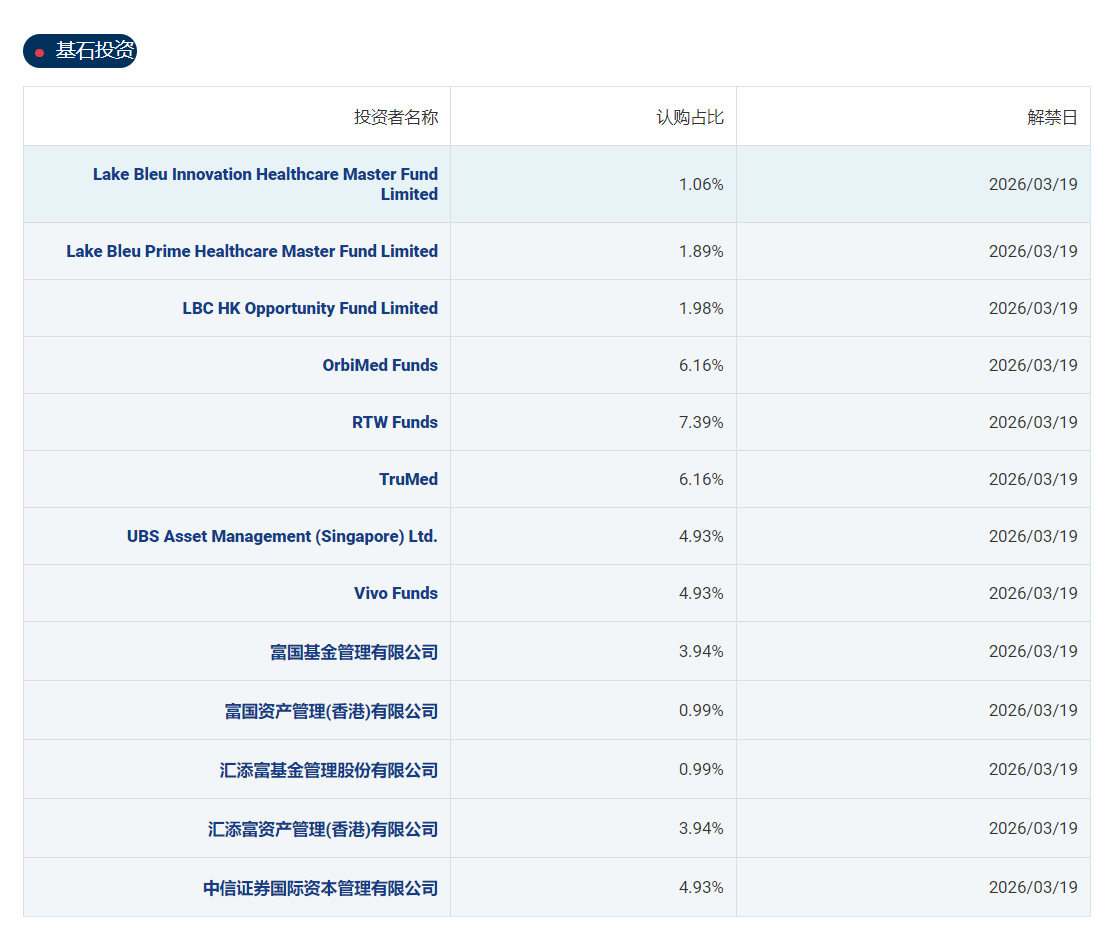Open Lake Bleu Prime Healthcare Master Fund Limited
Screen dimensions: 1116x939
coord(252,251)
